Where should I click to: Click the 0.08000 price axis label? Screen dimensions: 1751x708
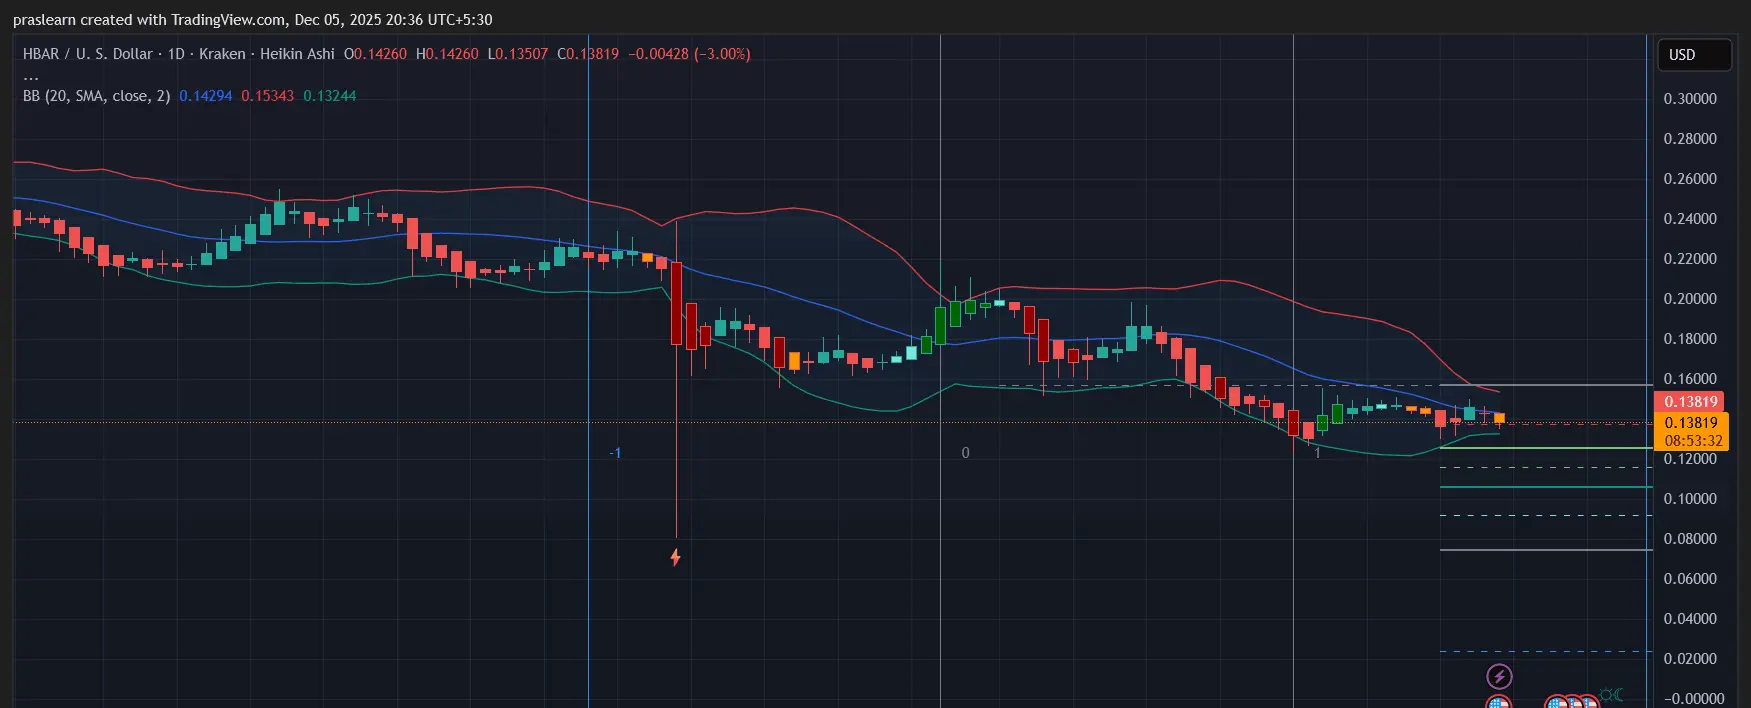(x=1690, y=539)
